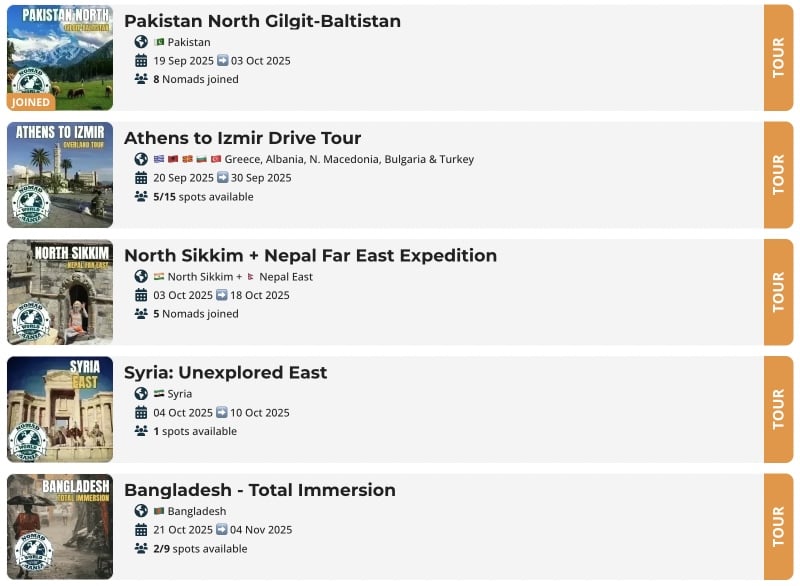Click the globe icon beside Syria
The height and width of the screenshot is (586, 800).
point(141,394)
